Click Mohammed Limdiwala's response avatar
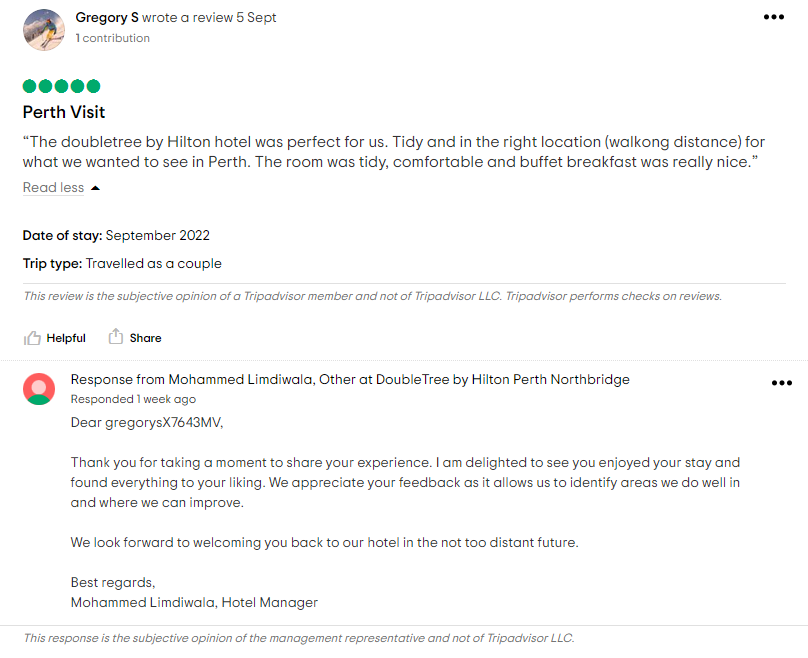This screenshot has height=658, width=808. (39, 389)
